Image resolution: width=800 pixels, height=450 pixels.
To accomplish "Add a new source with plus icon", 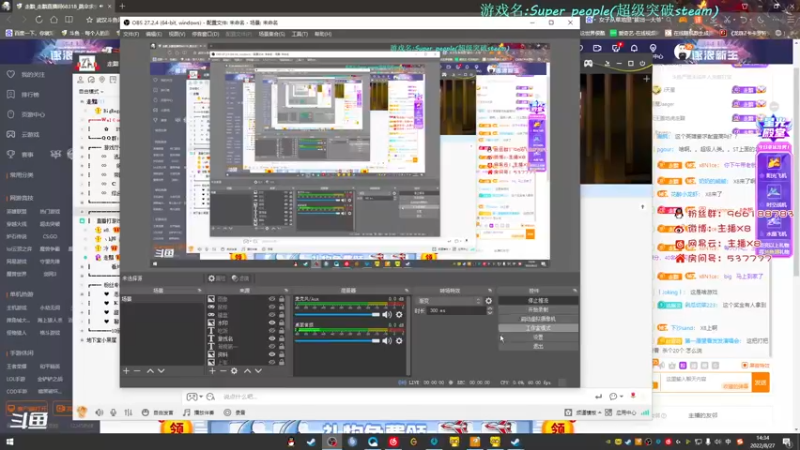I will tap(212, 371).
